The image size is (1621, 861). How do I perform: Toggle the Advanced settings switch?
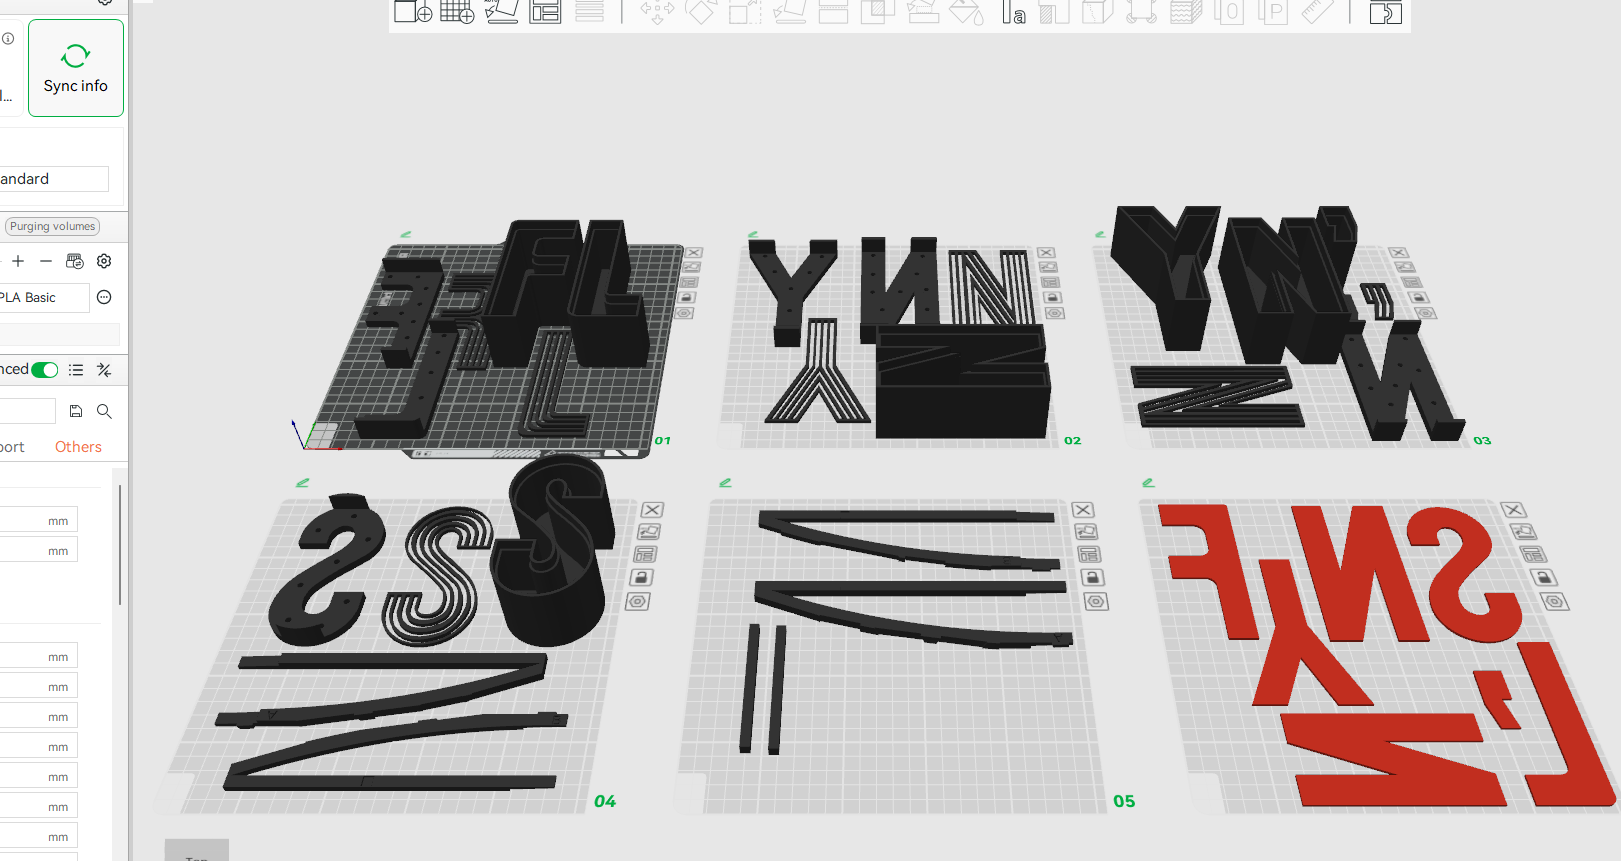pyautogui.click(x=45, y=370)
